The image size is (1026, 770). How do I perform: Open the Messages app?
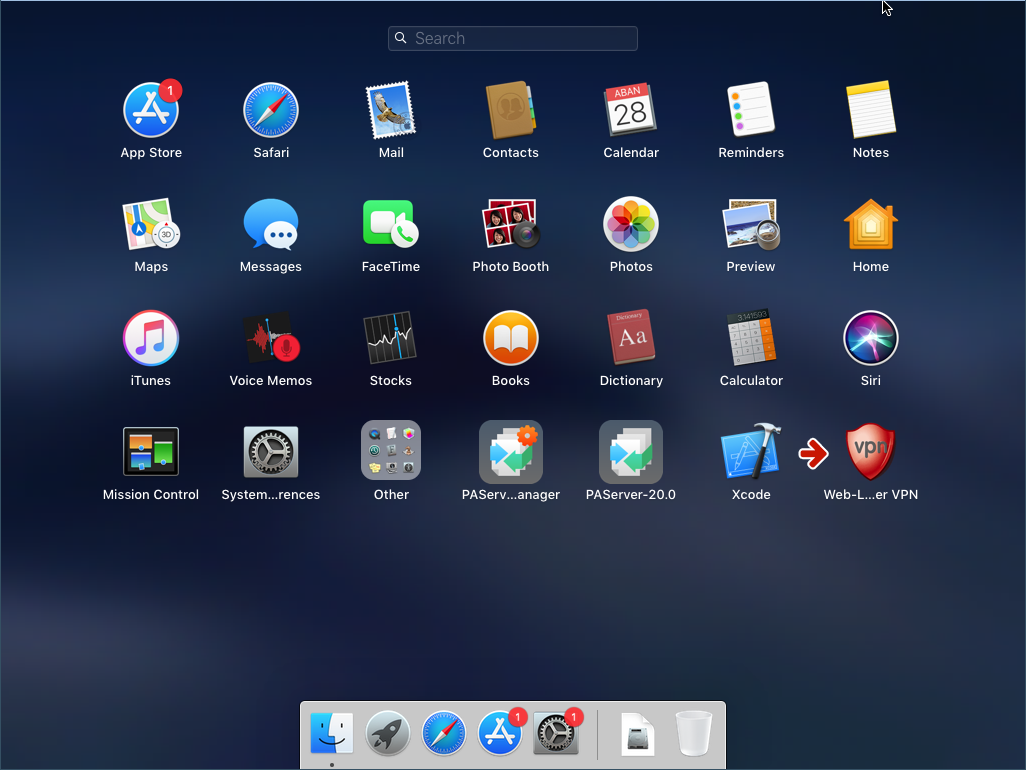(271, 224)
